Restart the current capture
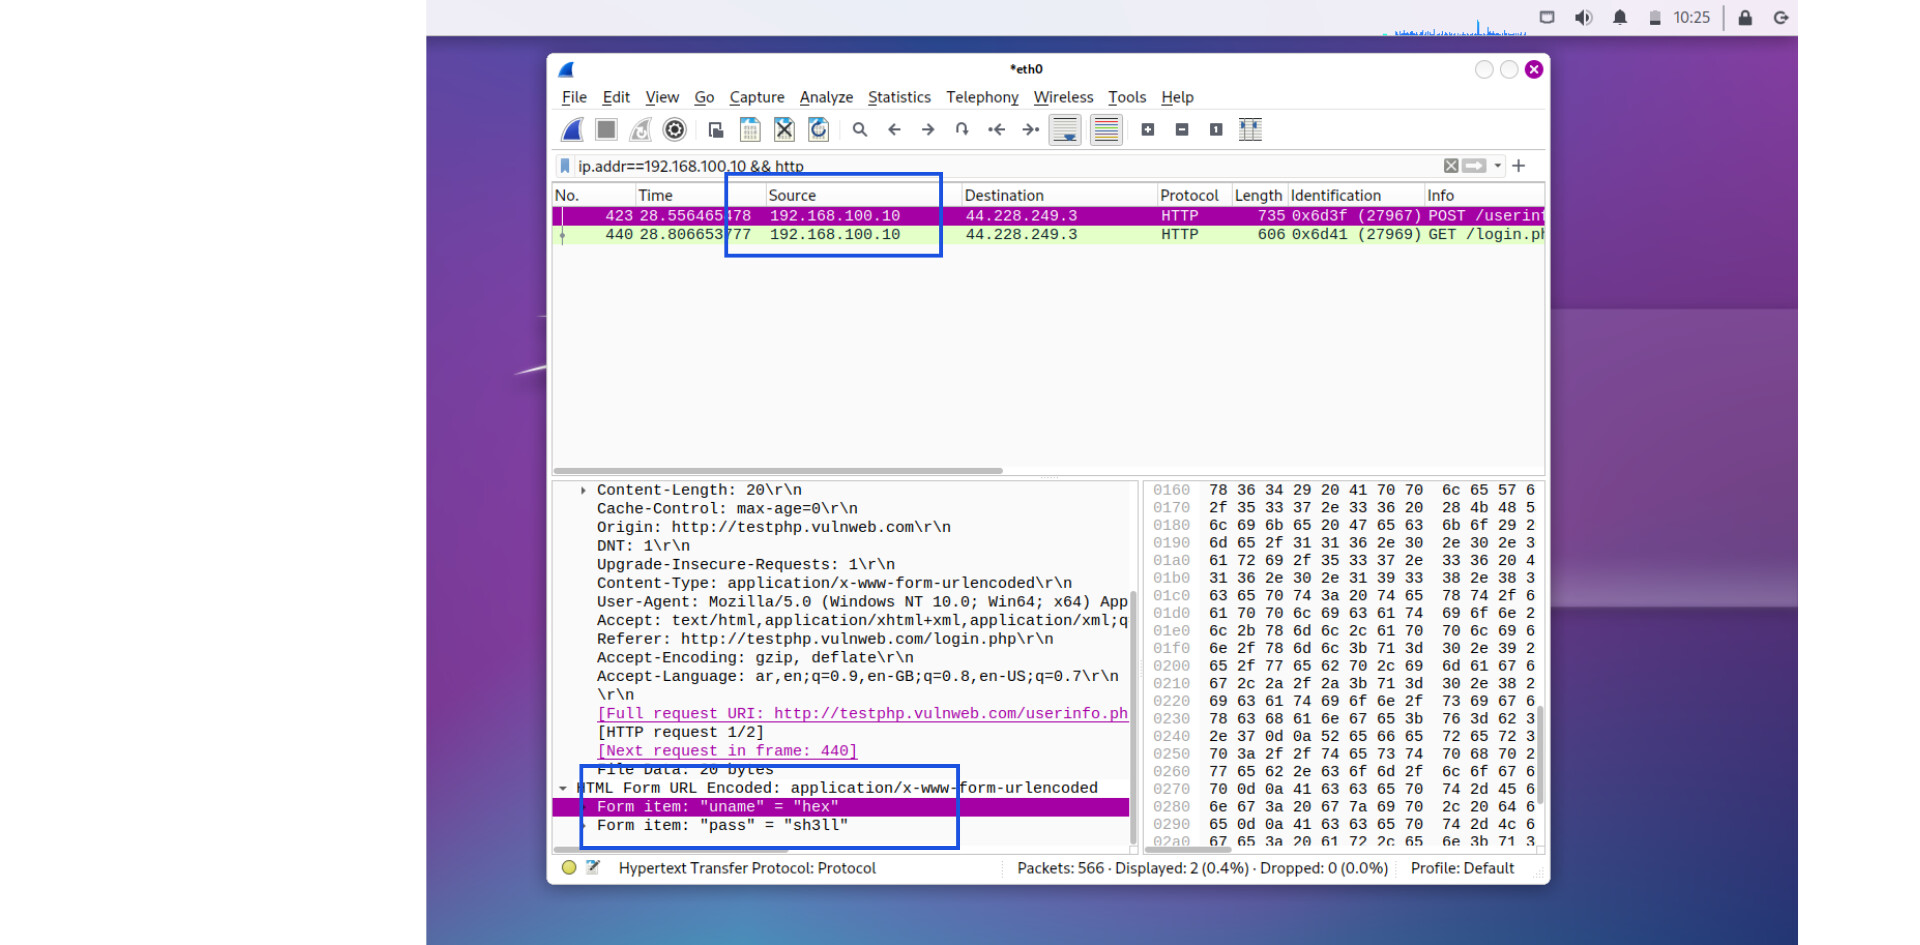The height and width of the screenshot is (945, 1920). click(x=640, y=130)
